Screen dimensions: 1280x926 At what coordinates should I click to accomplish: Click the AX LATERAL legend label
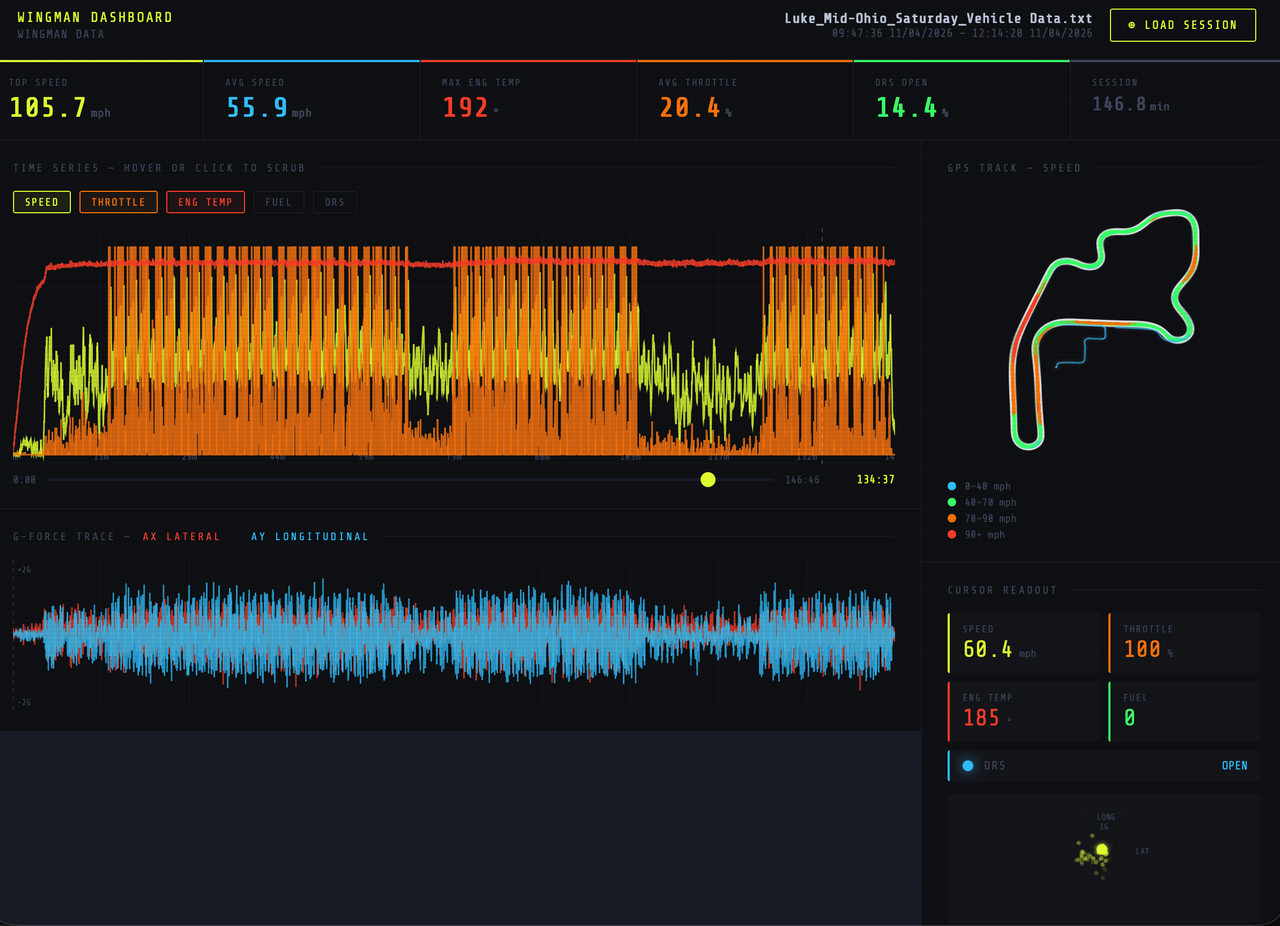coord(181,537)
